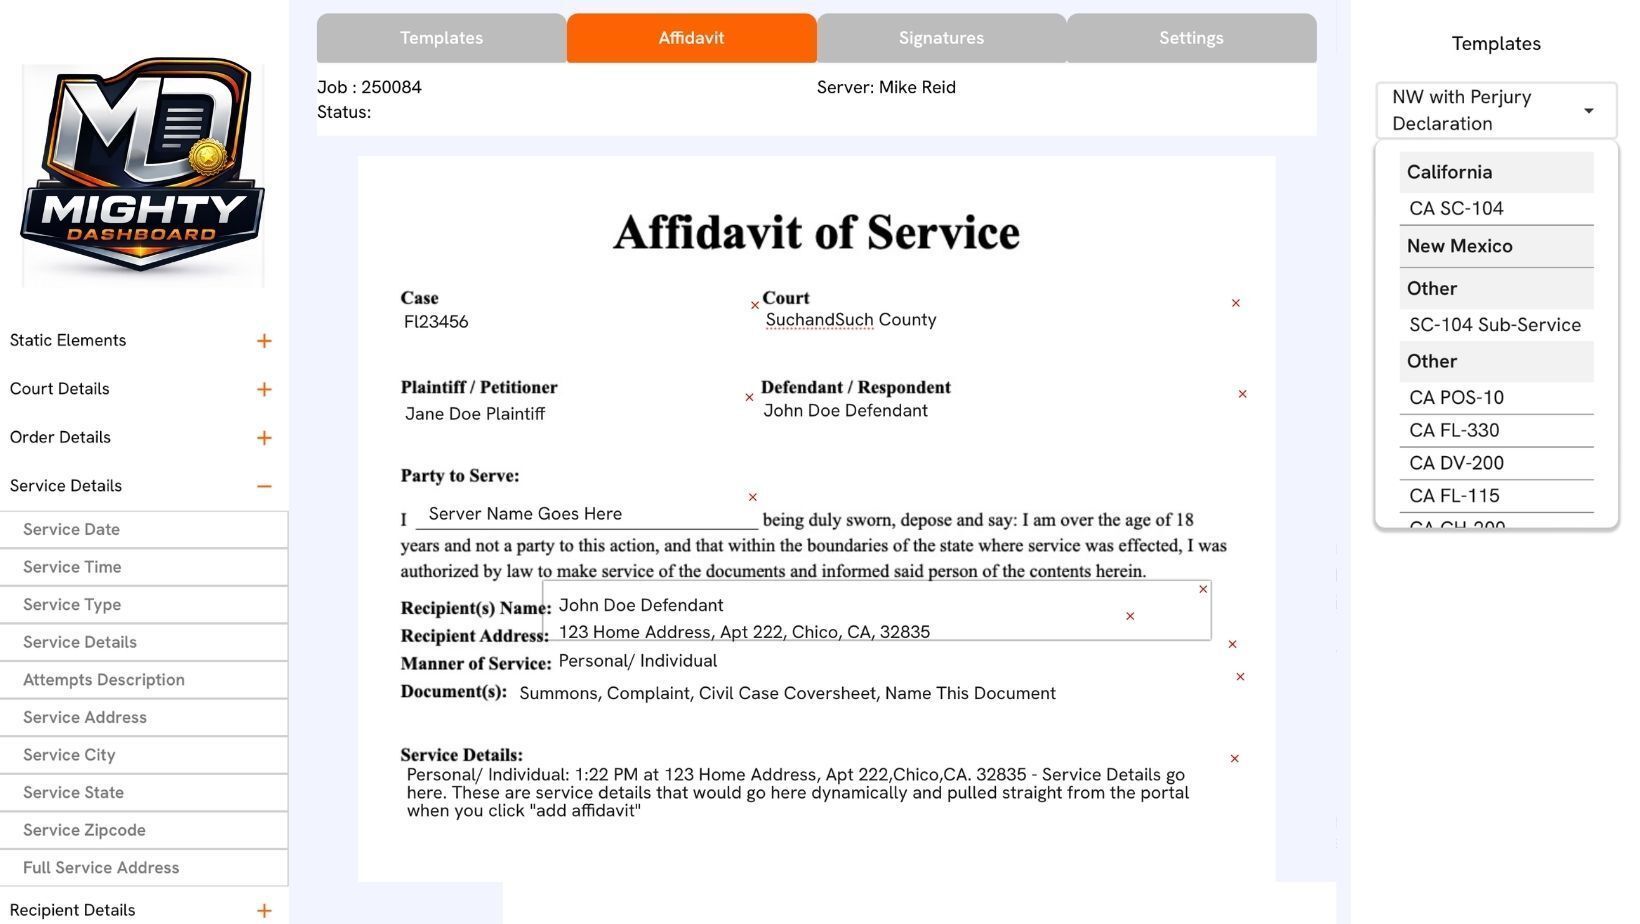Delete the Service Details paragraph via red X
The image size is (1640, 924).
(1234, 759)
